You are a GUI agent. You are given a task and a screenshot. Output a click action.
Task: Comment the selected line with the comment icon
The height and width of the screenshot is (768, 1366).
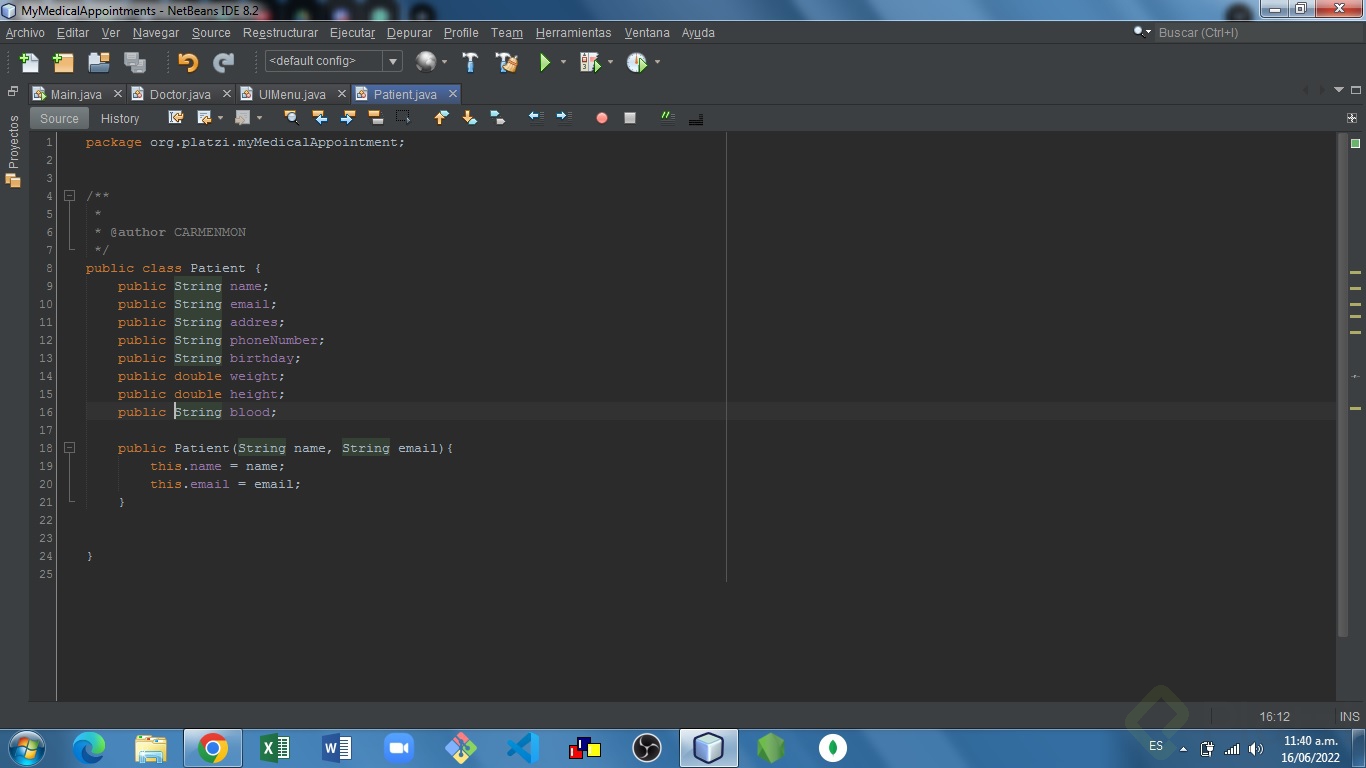point(668,118)
